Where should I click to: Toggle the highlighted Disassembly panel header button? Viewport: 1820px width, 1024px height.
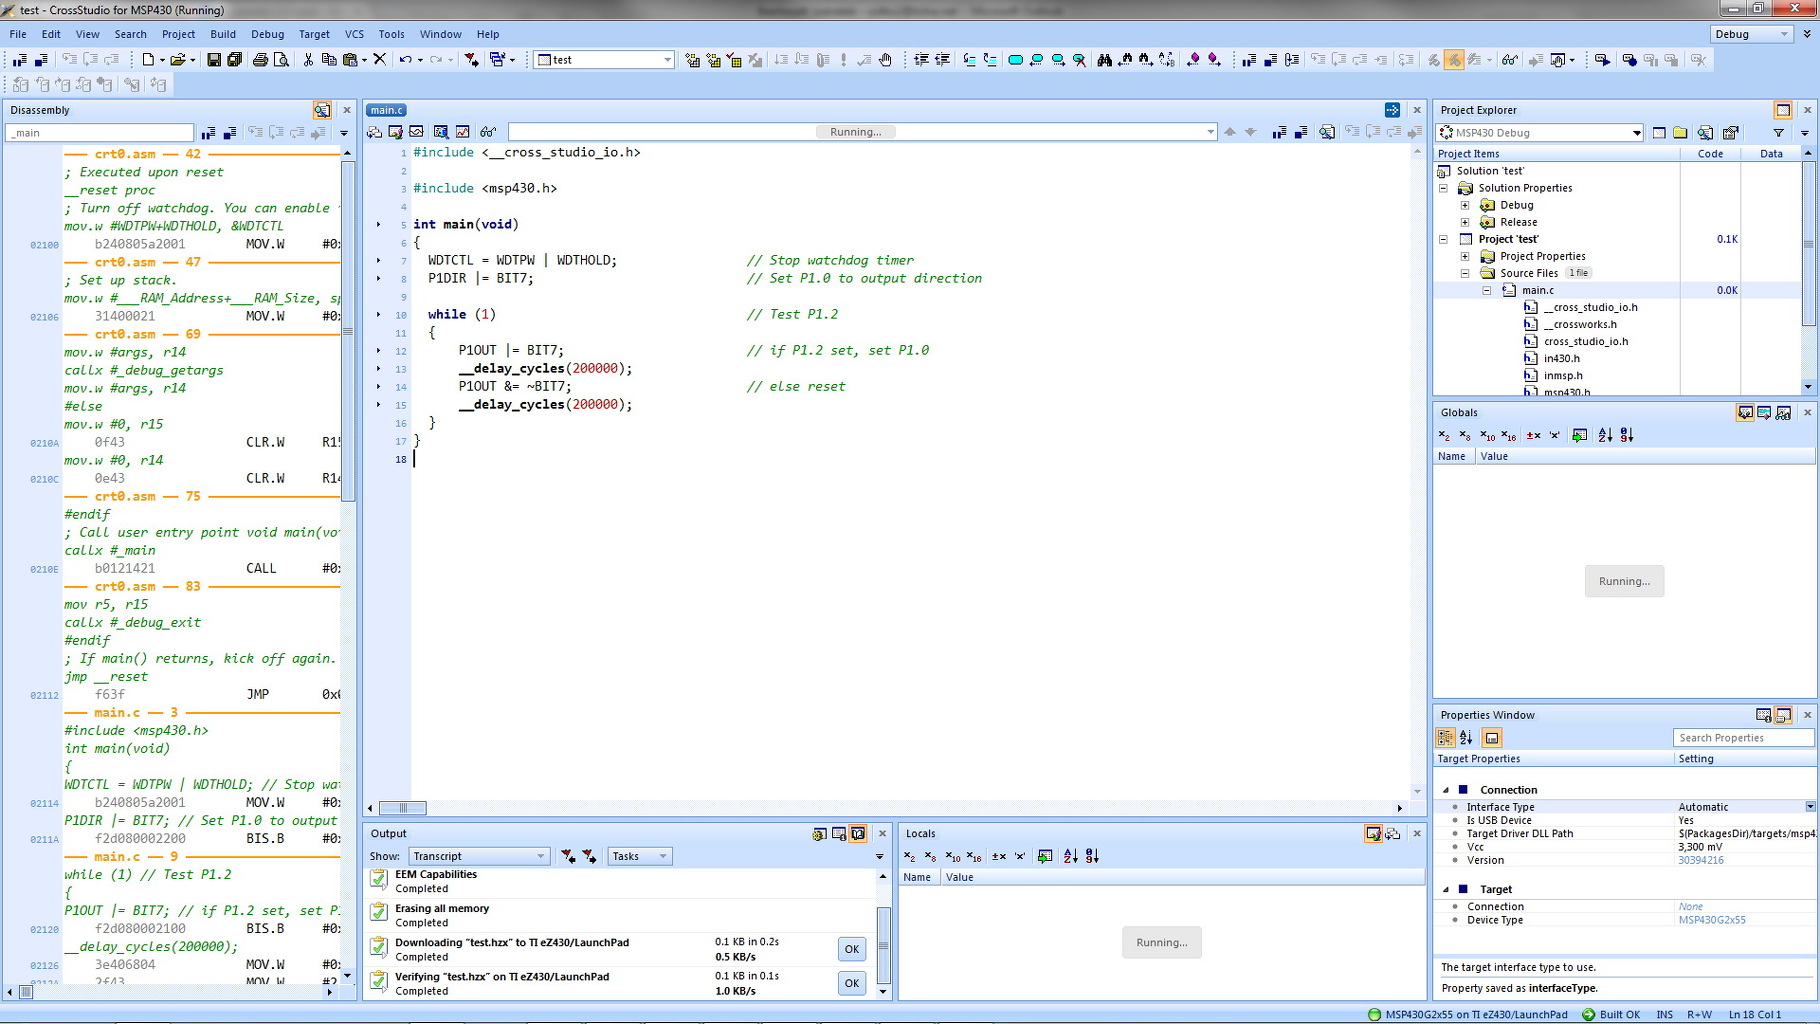click(322, 110)
